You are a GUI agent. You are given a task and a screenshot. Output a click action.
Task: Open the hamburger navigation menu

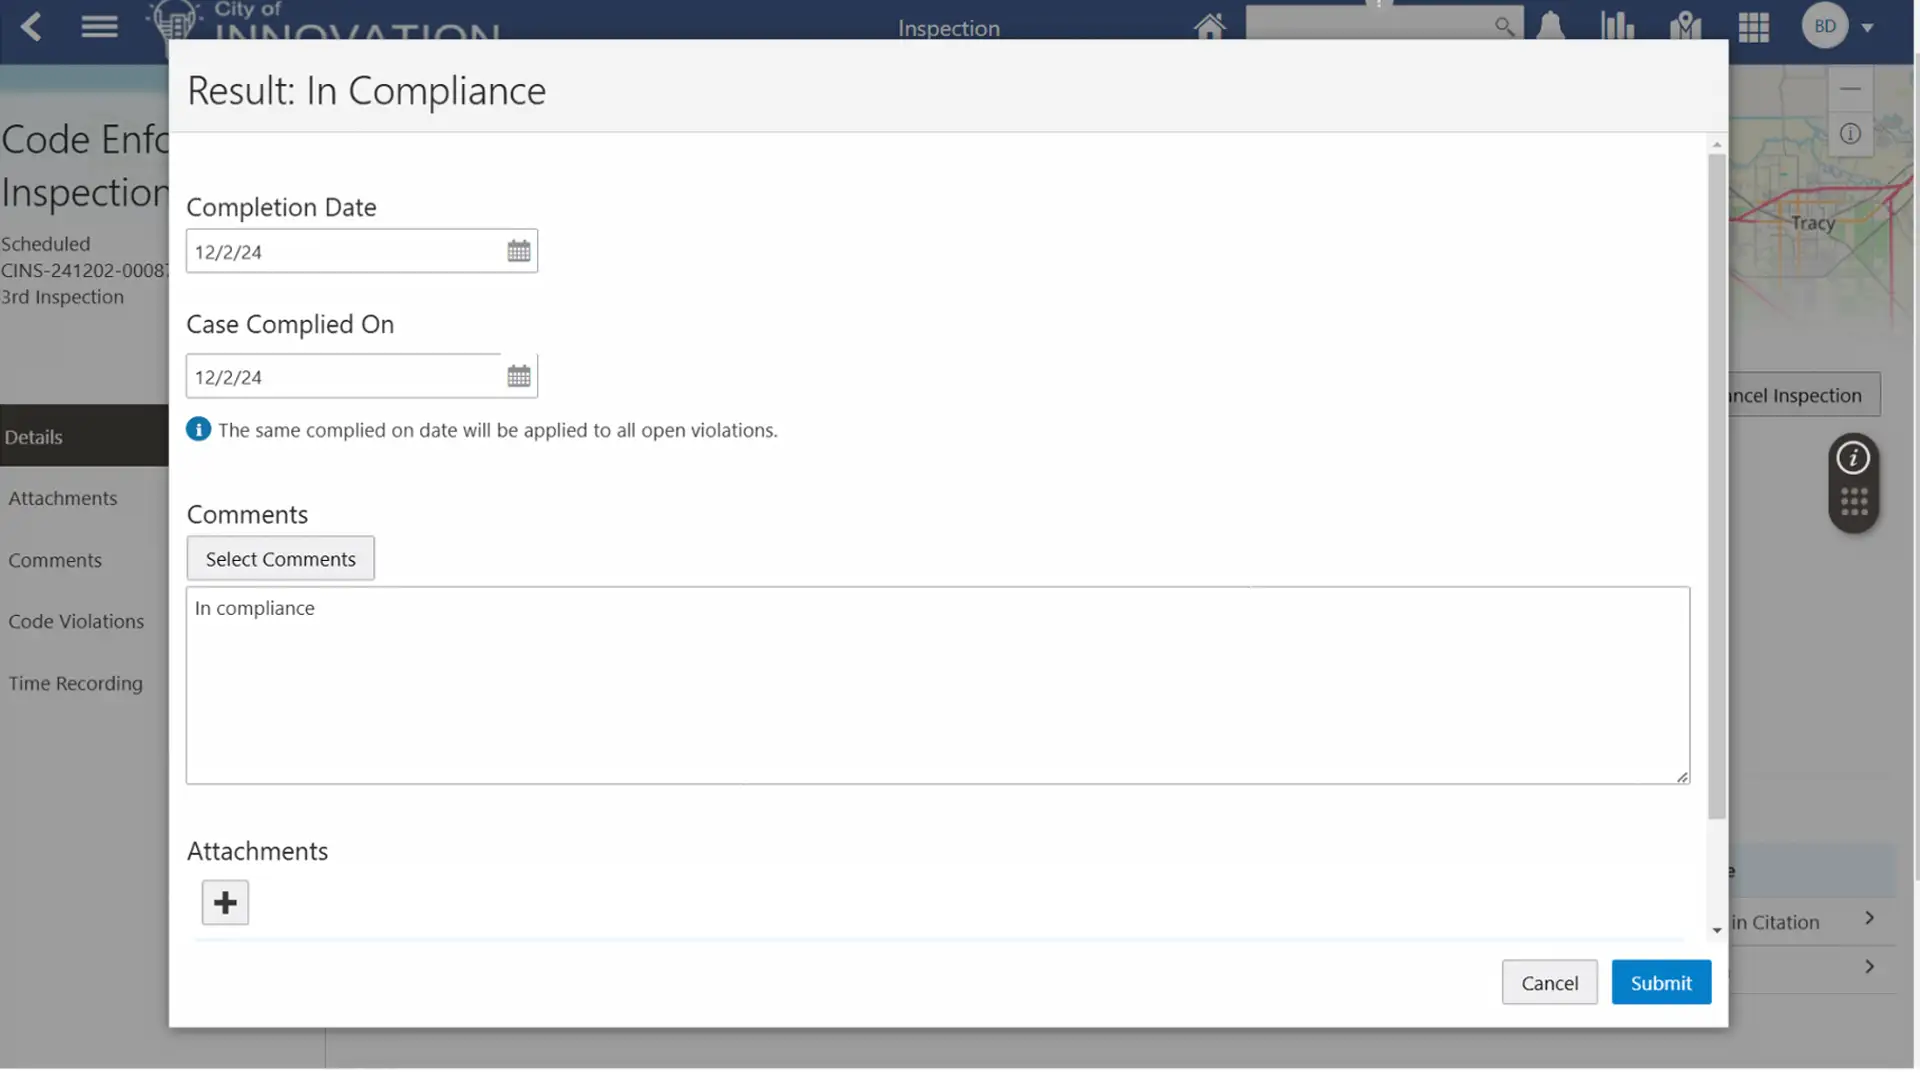(x=99, y=26)
